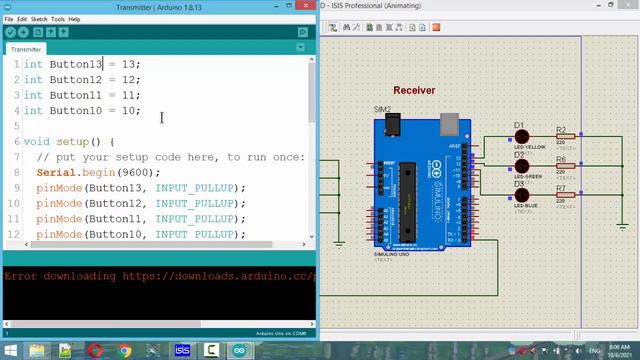Save the sketch with the down-arrow icon

pos(63,32)
